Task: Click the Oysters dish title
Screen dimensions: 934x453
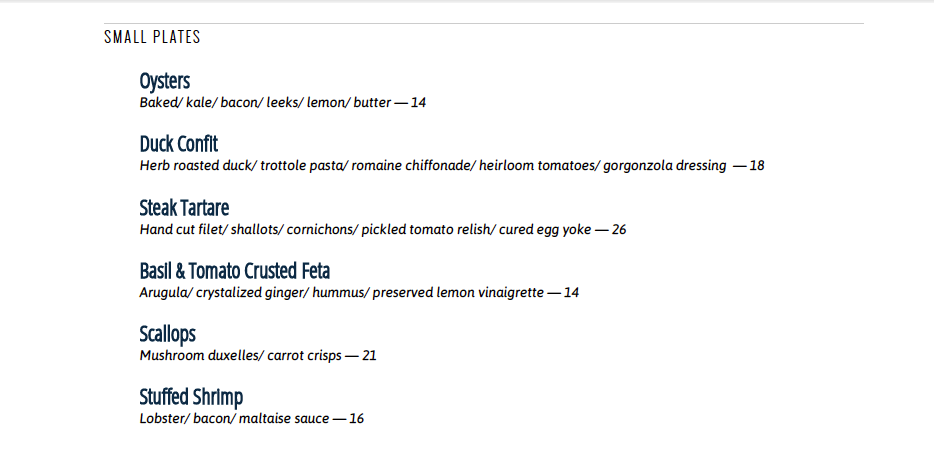Action: pos(165,81)
